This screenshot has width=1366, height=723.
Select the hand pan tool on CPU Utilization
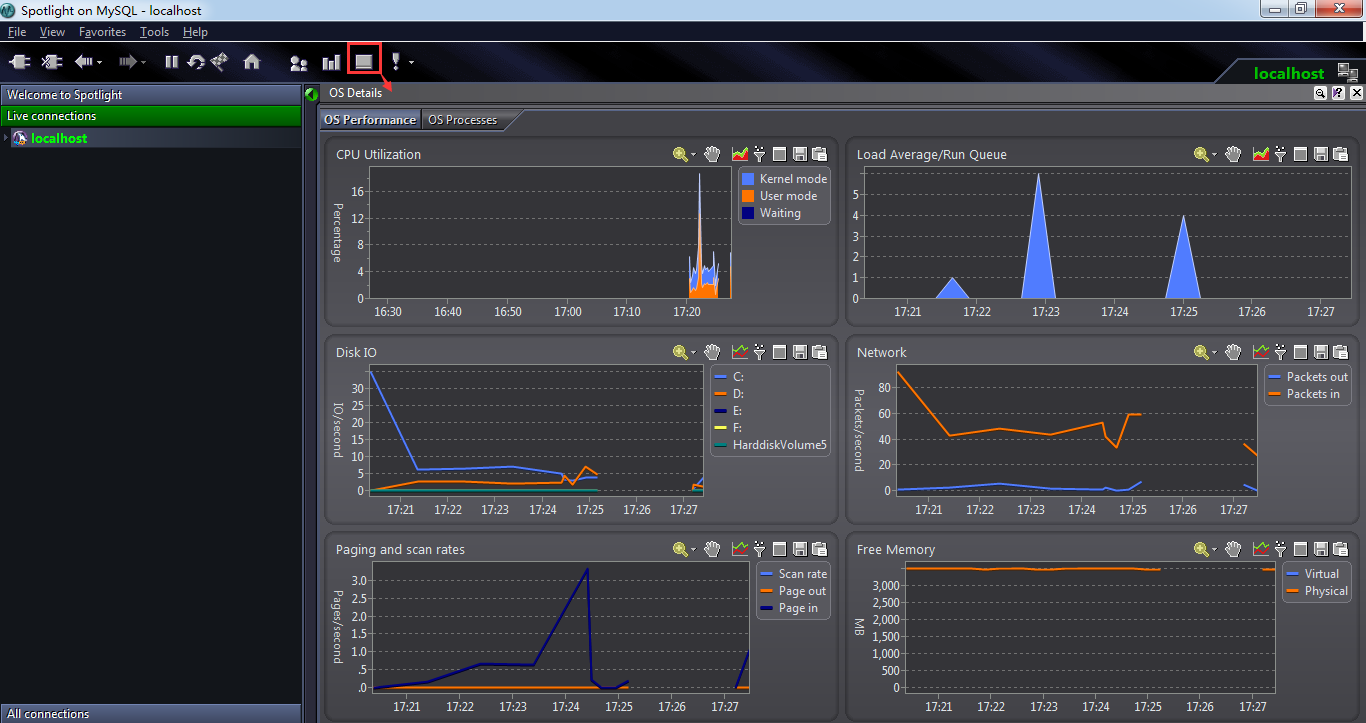point(712,154)
